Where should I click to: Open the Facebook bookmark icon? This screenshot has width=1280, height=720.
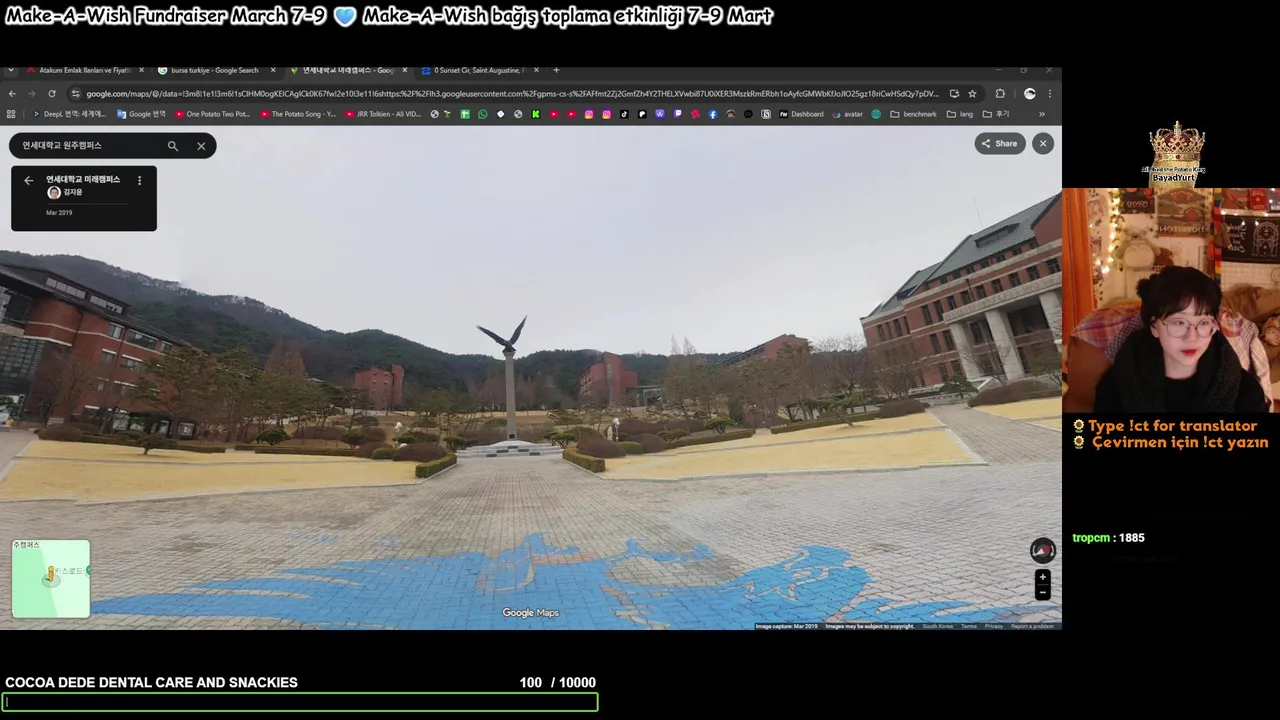point(713,114)
